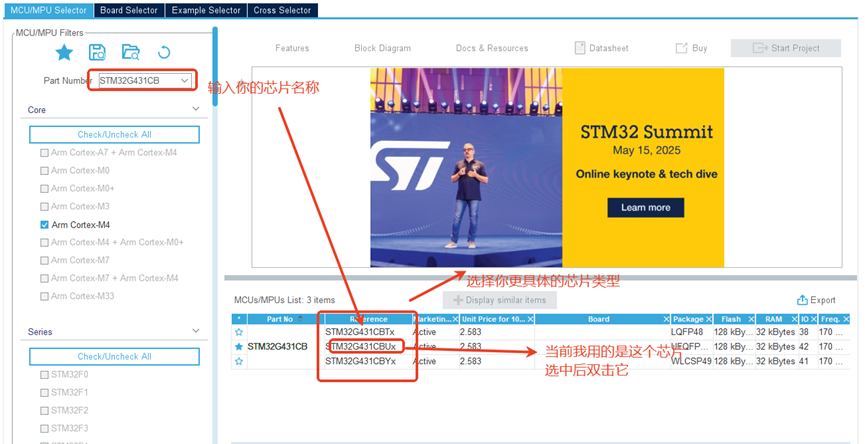This screenshot has width=865, height=444.
Task: Remove the Flash column with its x
Action: tap(752, 319)
